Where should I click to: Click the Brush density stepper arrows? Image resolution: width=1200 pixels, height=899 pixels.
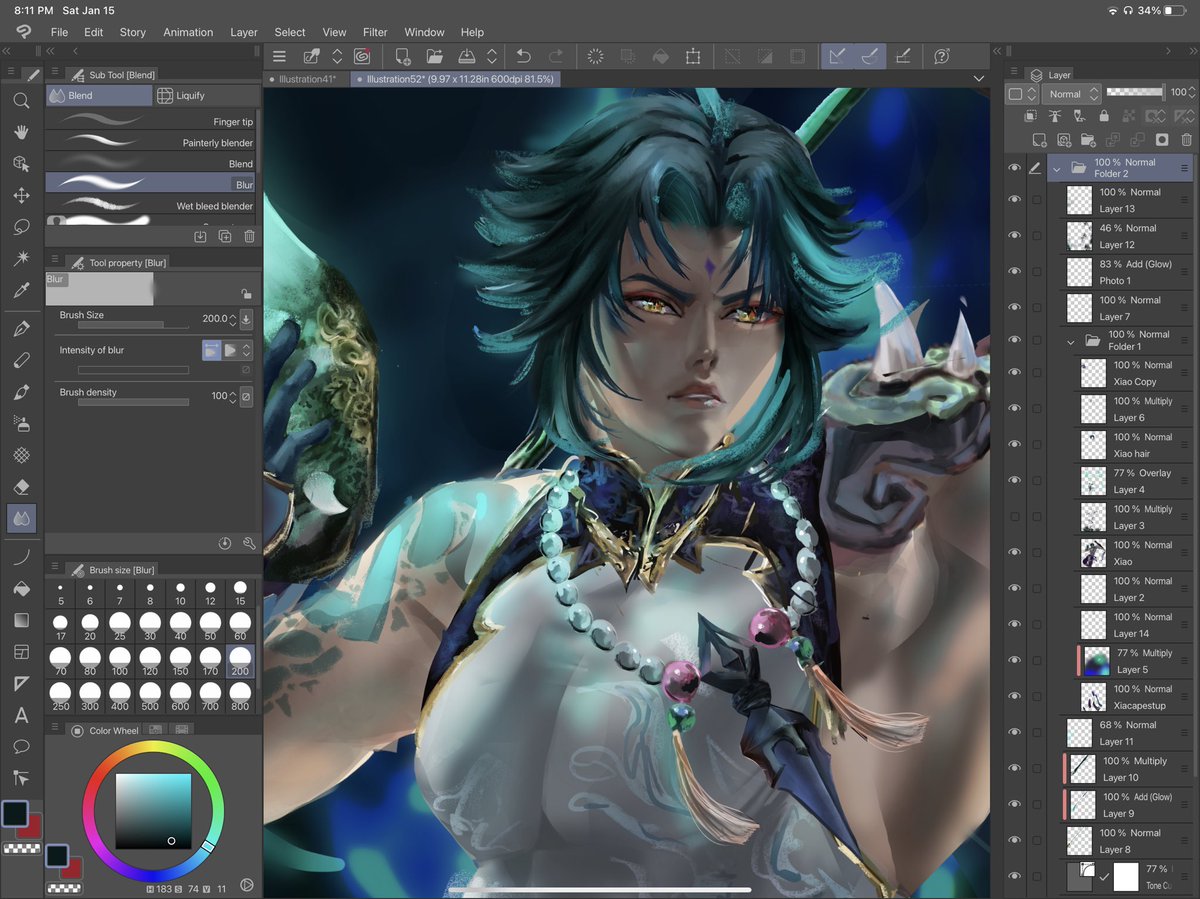coord(233,396)
